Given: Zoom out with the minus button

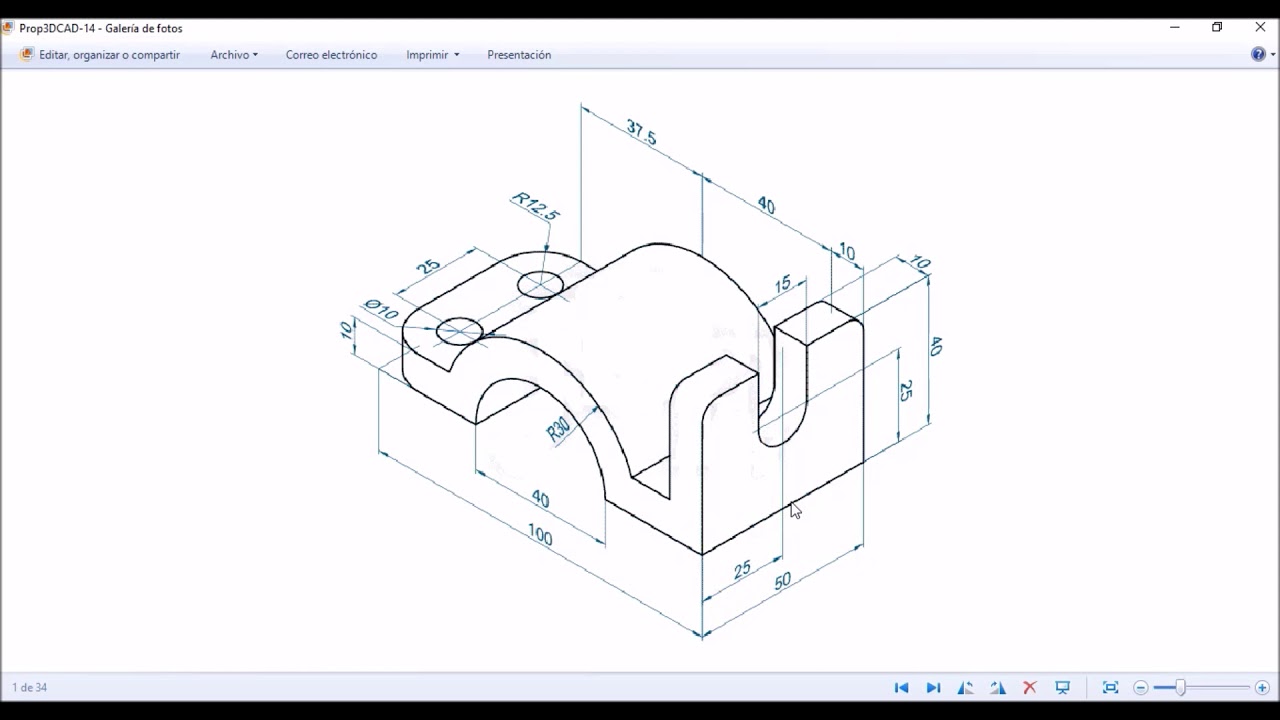Looking at the screenshot, I should pos(1141,688).
